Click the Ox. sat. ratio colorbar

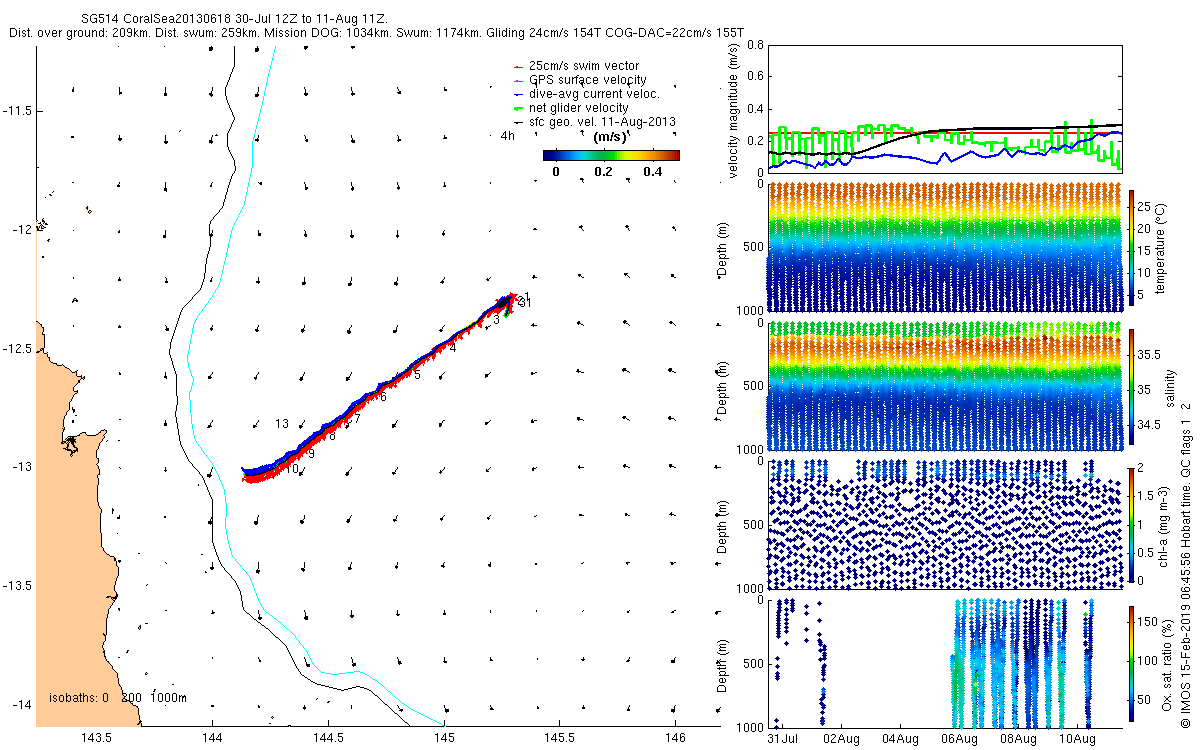[x=1132, y=664]
